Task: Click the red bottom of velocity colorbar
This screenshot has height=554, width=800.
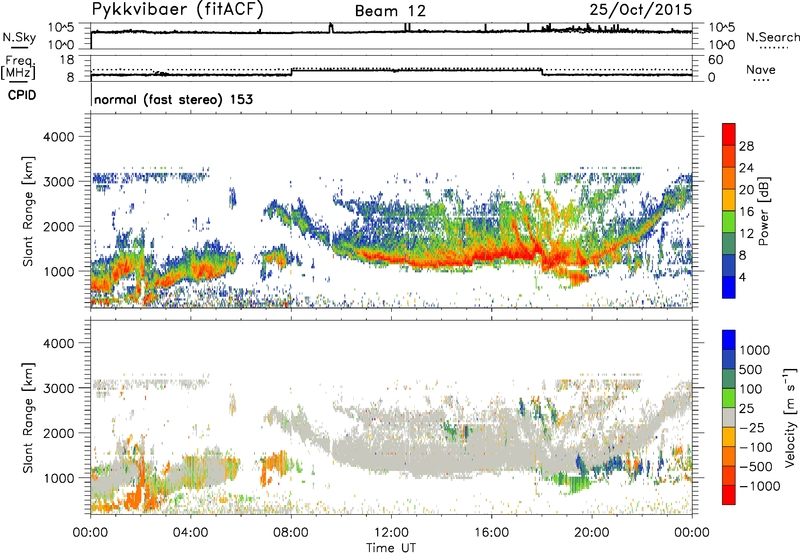Action: [729, 495]
